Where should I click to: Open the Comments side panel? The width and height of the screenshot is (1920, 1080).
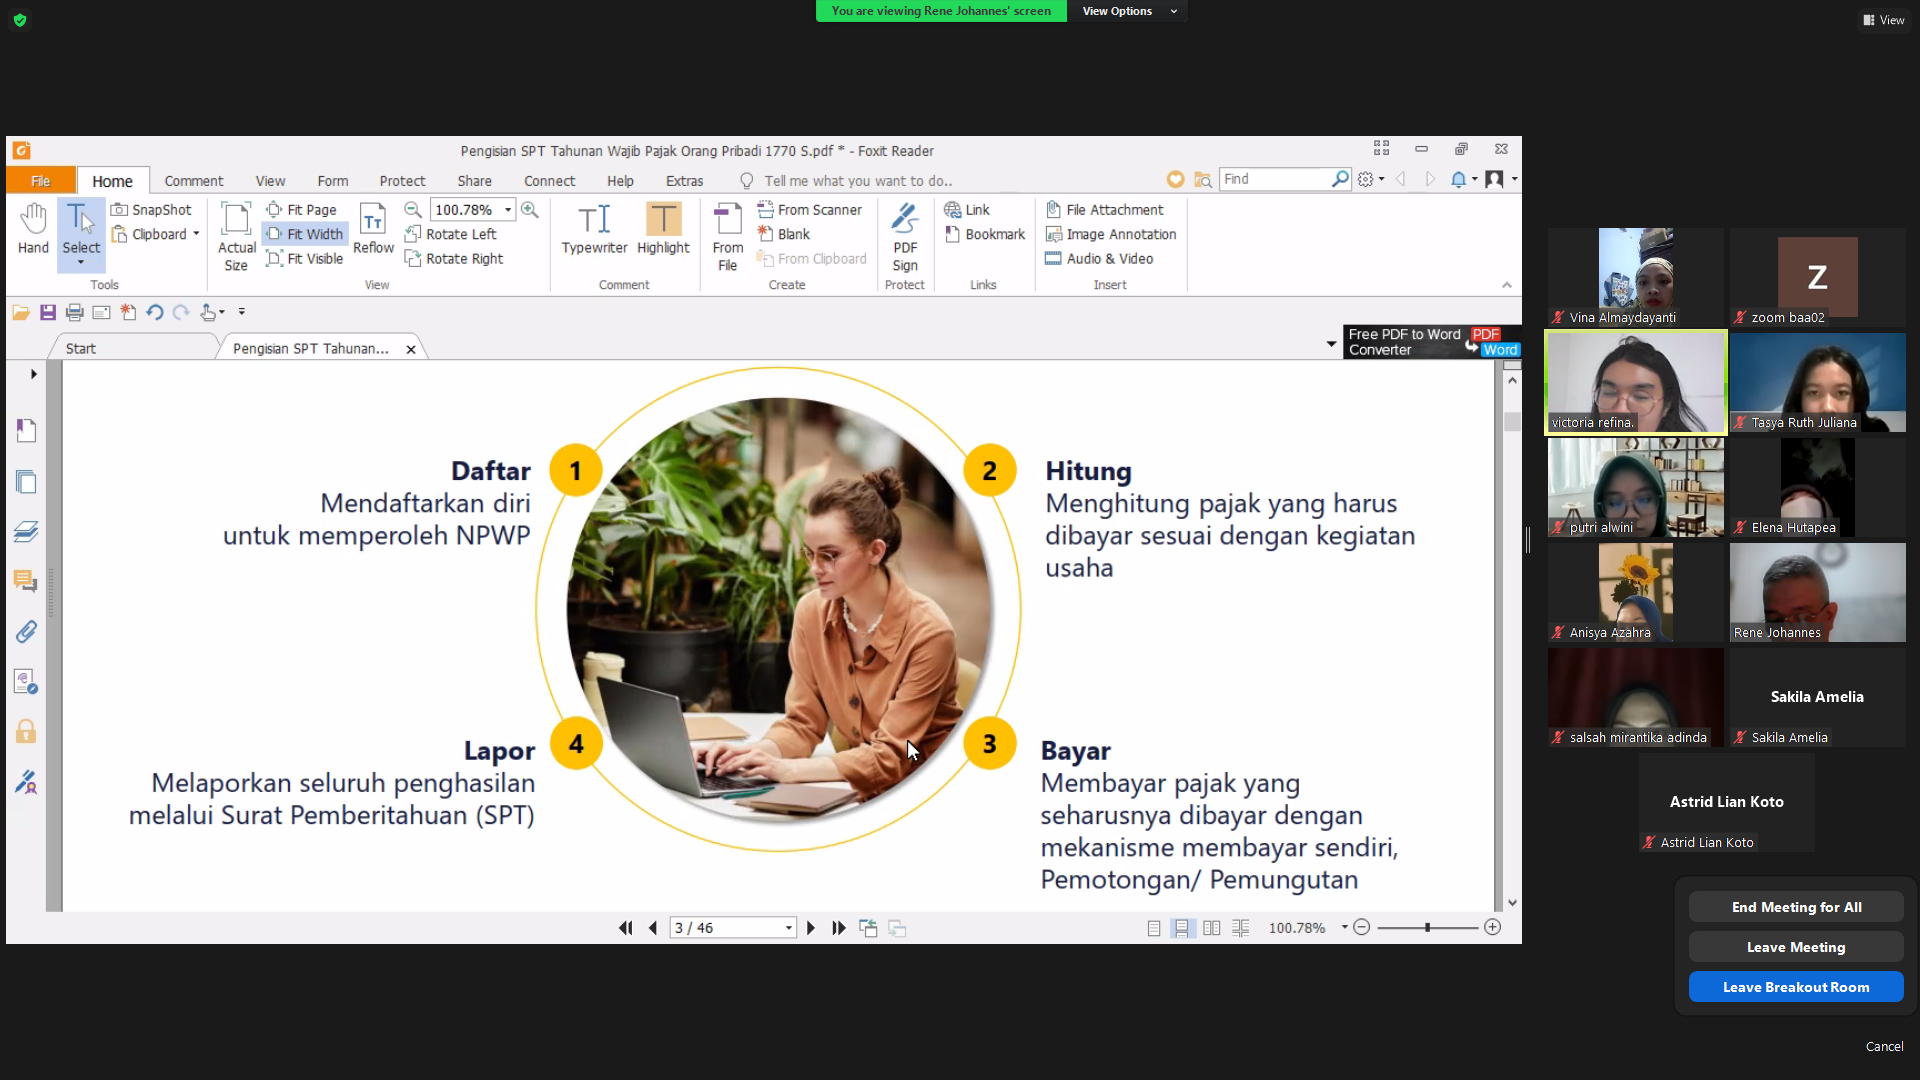click(x=26, y=581)
